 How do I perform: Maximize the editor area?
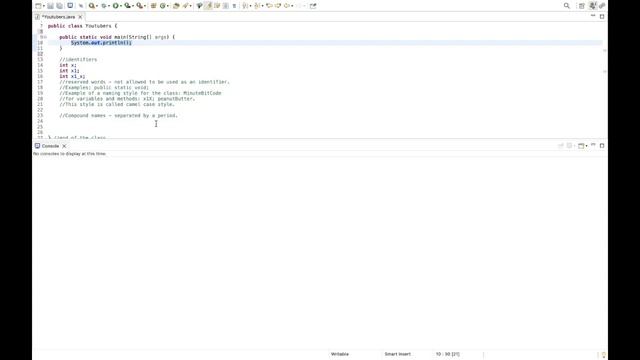point(602,16)
